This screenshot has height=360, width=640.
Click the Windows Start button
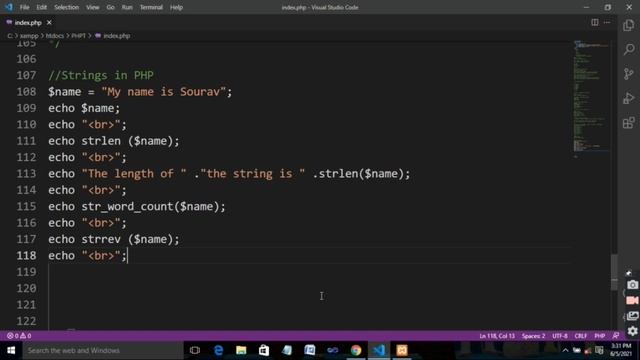(11, 350)
